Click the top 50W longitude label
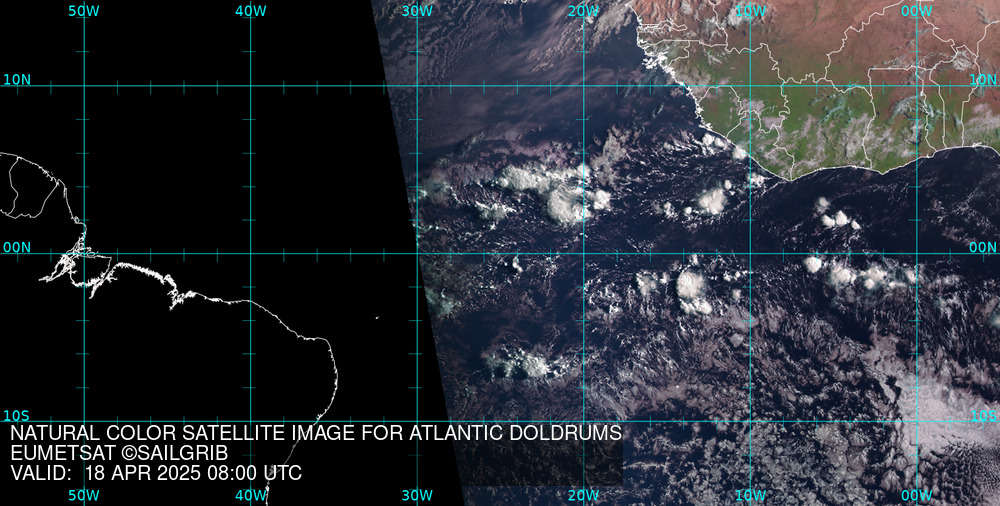Screen dimensions: 1000x506 point(84,11)
